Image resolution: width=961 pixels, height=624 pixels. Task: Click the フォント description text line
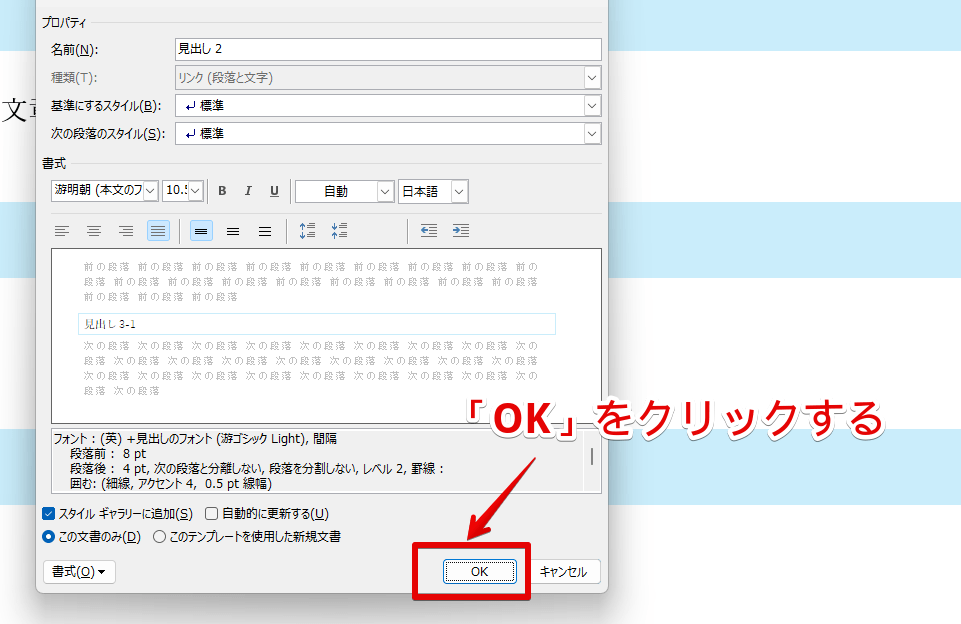click(x=196, y=439)
